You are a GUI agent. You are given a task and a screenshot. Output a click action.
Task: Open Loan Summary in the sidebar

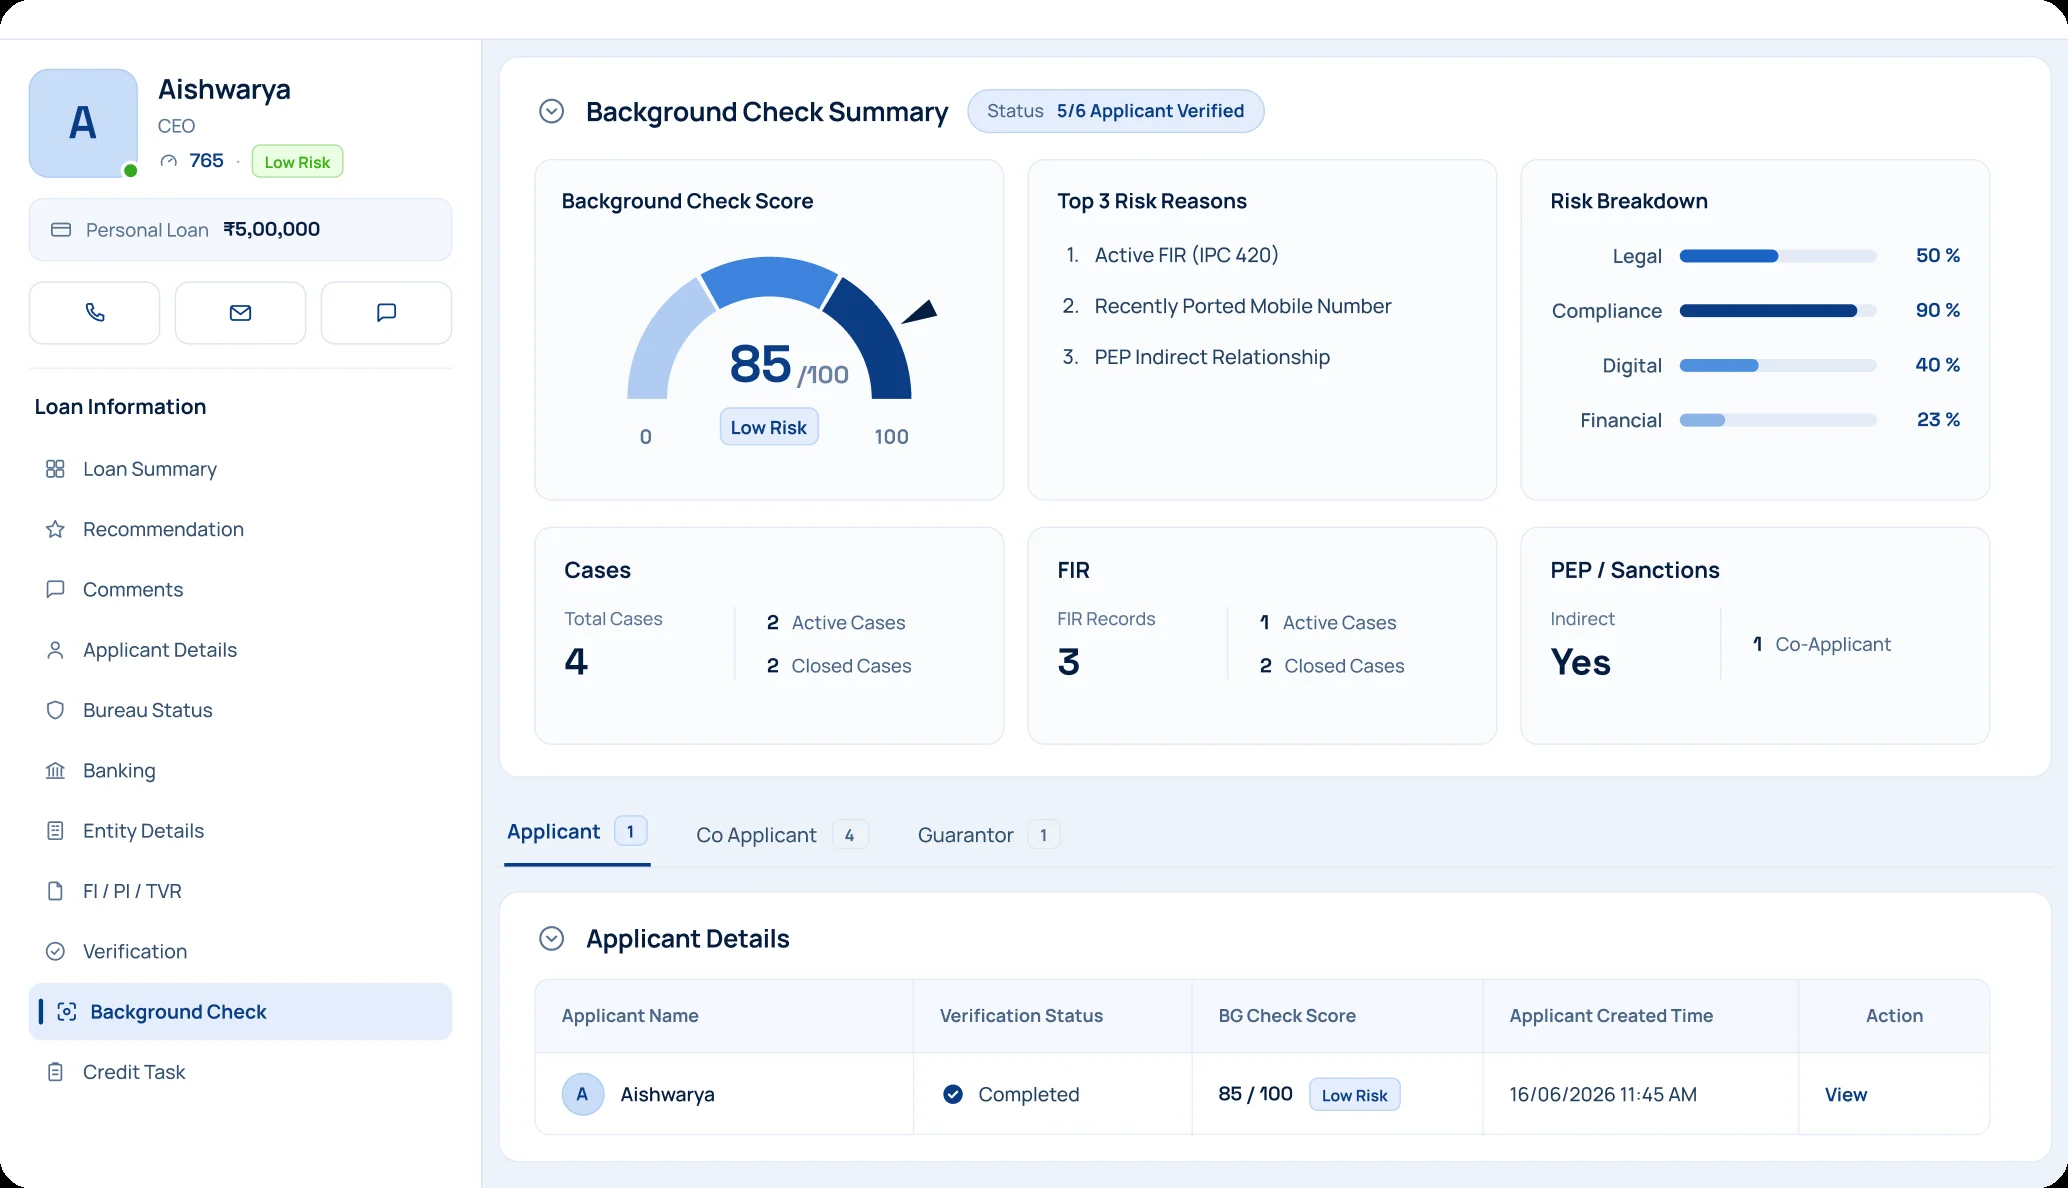pyautogui.click(x=240, y=469)
